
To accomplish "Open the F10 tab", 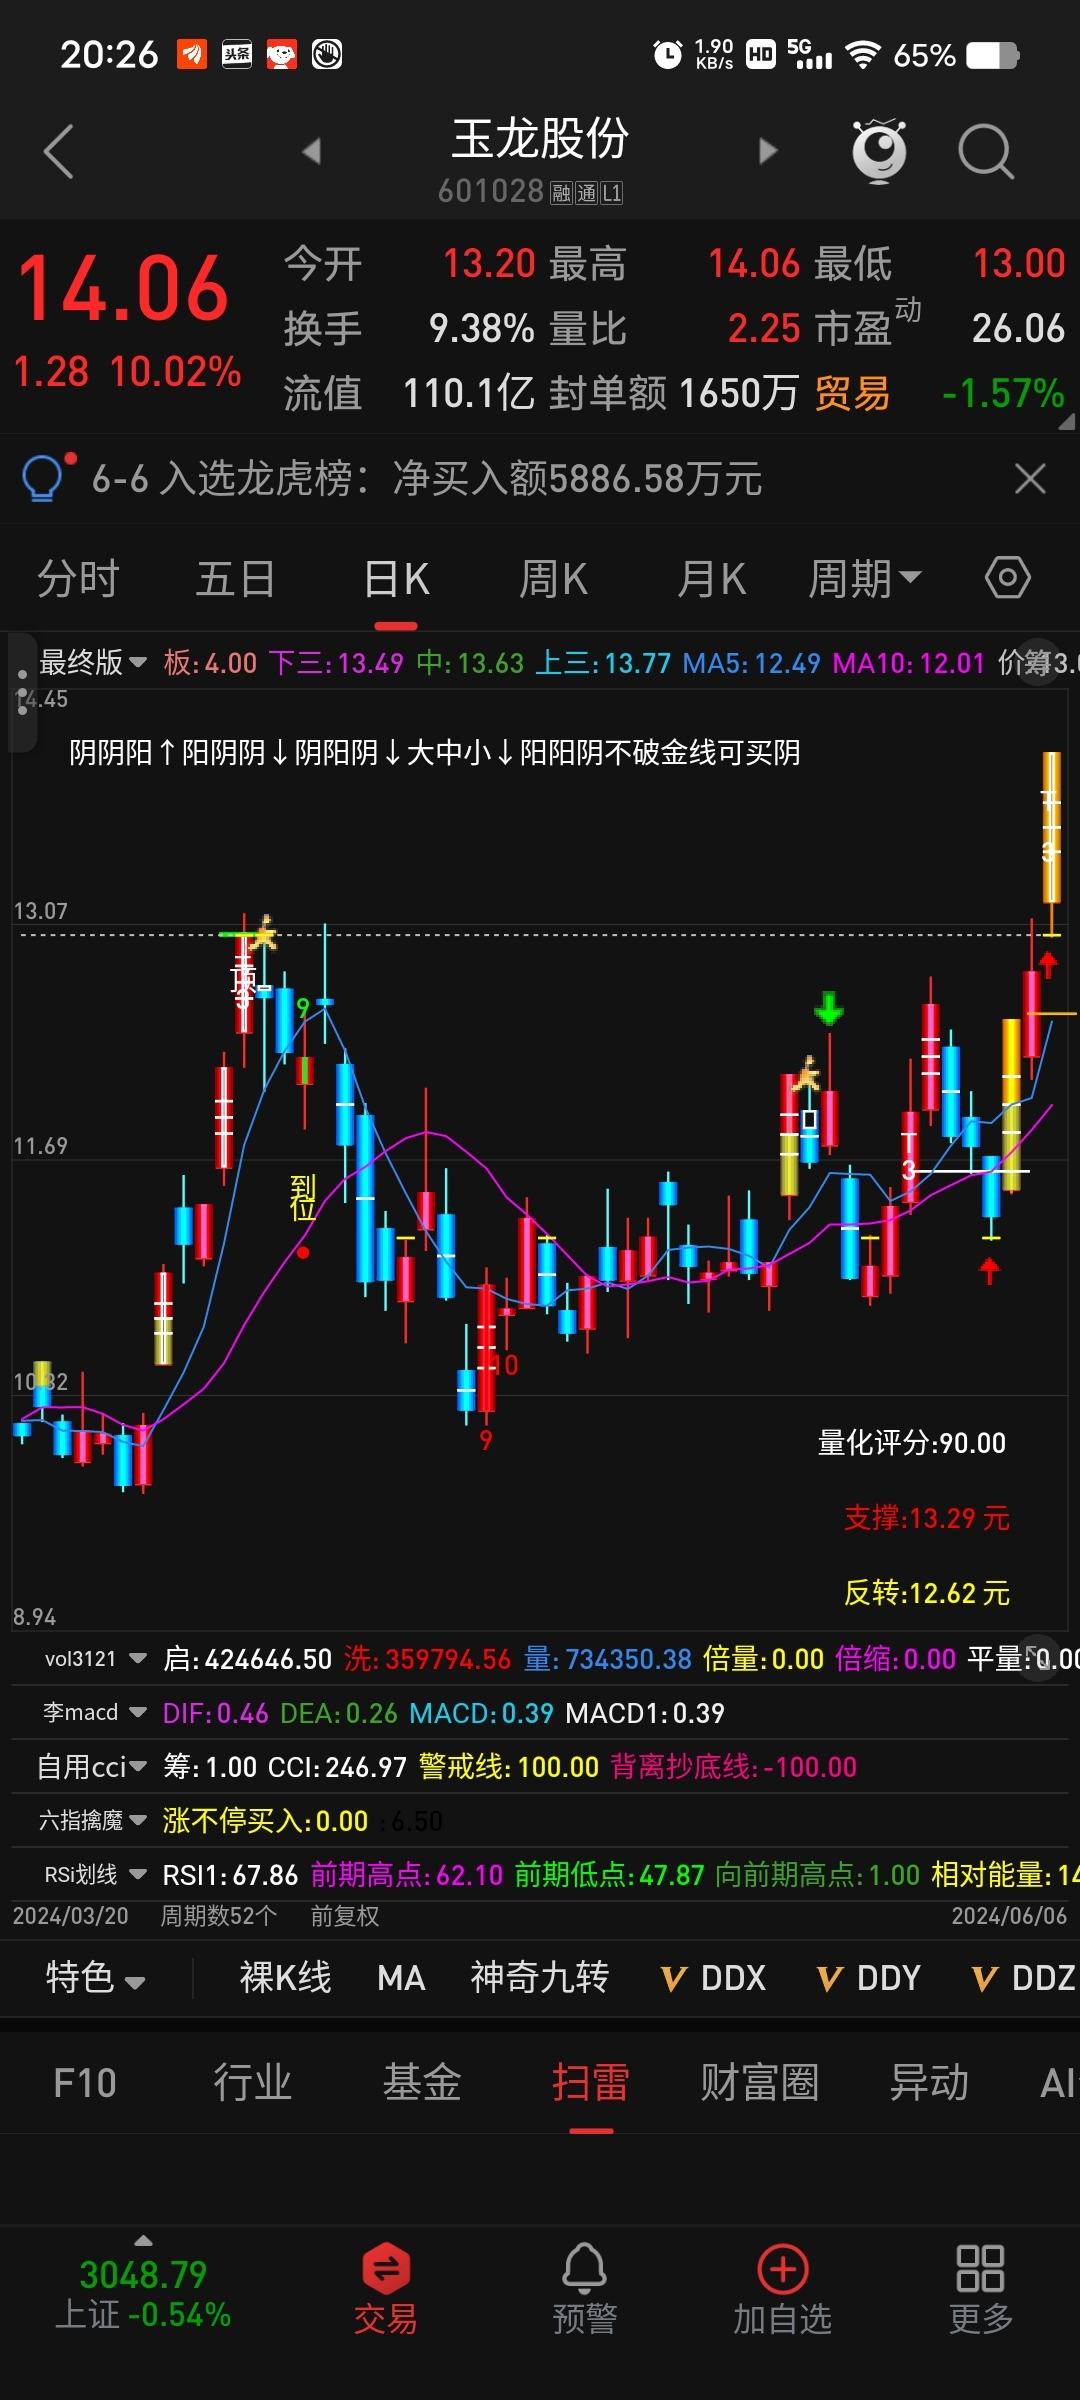I will (x=85, y=2084).
